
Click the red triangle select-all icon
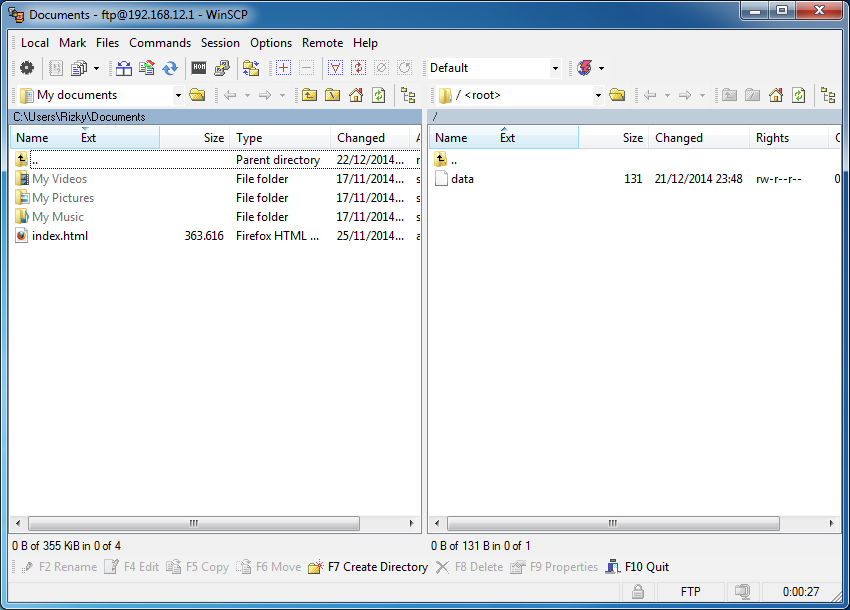coord(336,68)
